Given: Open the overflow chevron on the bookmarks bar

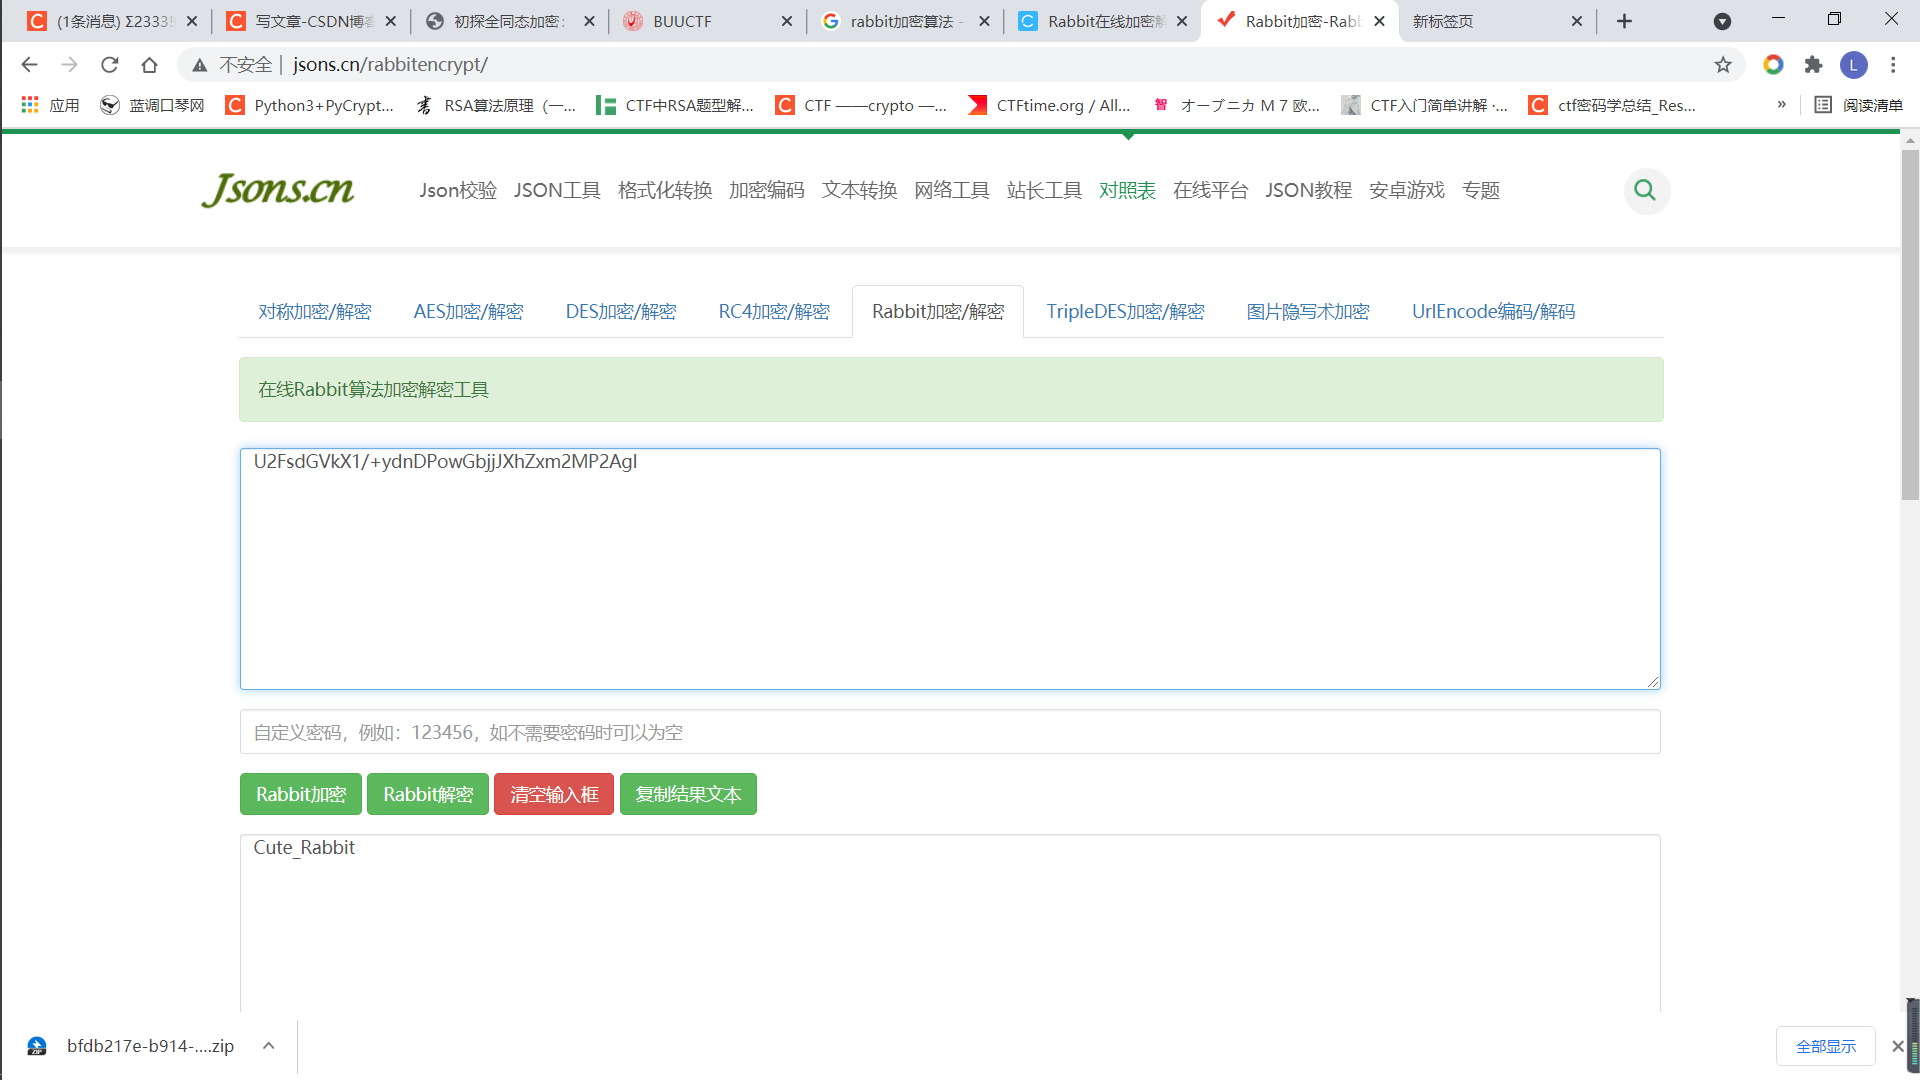Looking at the screenshot, I should (1781, 104).
